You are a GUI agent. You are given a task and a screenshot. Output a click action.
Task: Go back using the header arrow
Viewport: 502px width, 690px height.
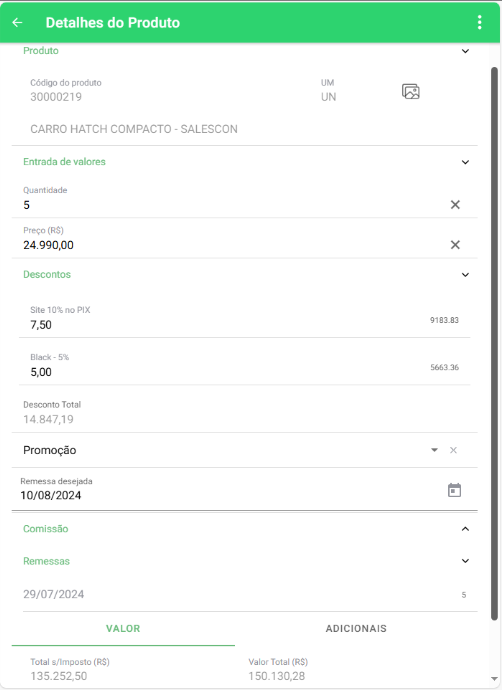click(17, 22)
